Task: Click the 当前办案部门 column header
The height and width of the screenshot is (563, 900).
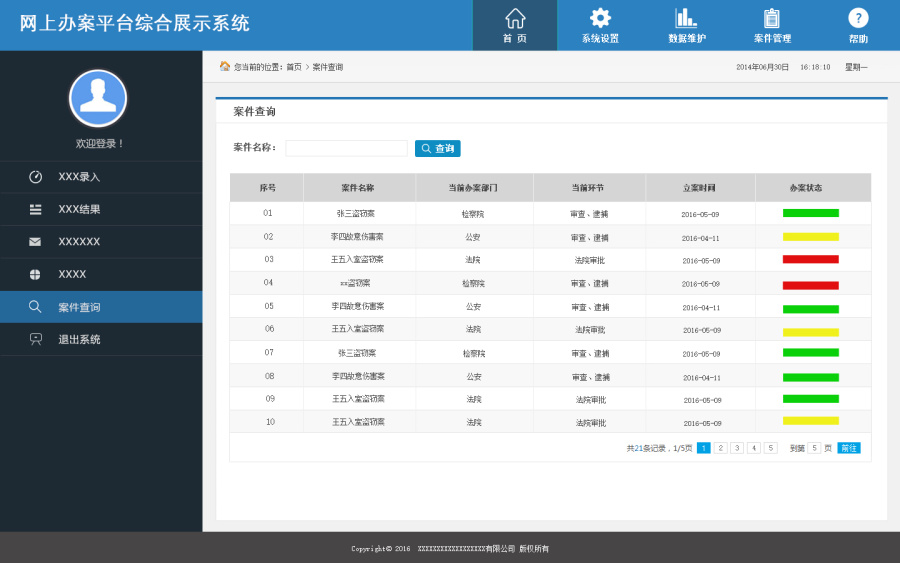Action: [x=473, y=188]
